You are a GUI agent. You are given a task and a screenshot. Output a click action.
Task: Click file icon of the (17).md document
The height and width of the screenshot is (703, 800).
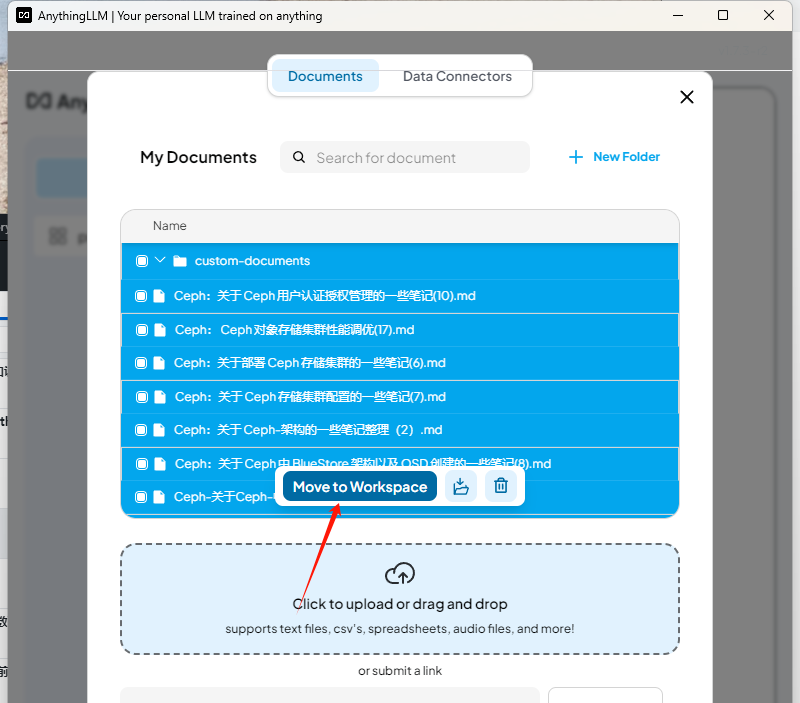tap(160, 330)
